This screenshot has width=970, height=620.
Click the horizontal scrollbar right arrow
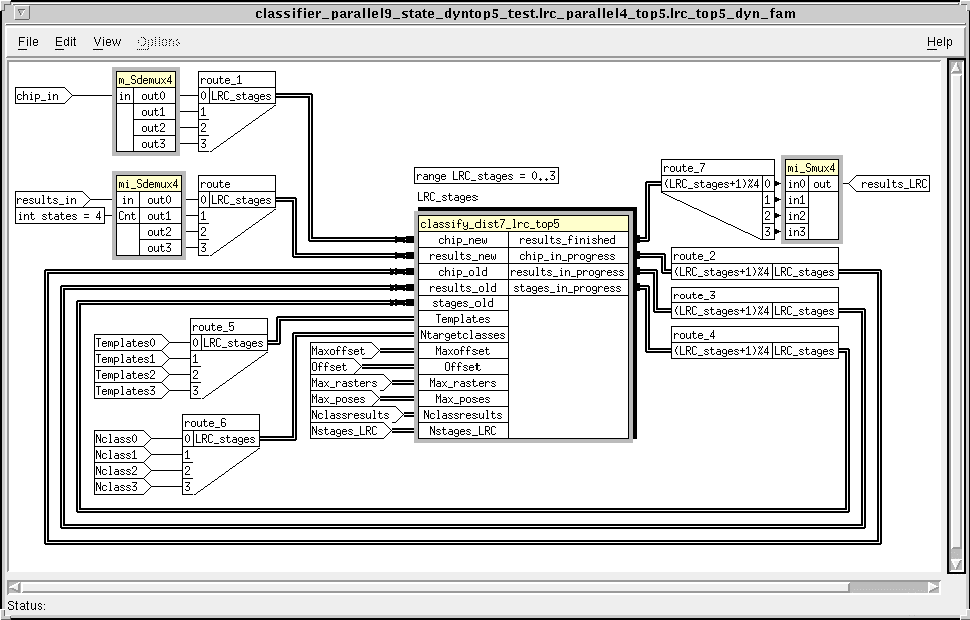[x=934, y=587]
